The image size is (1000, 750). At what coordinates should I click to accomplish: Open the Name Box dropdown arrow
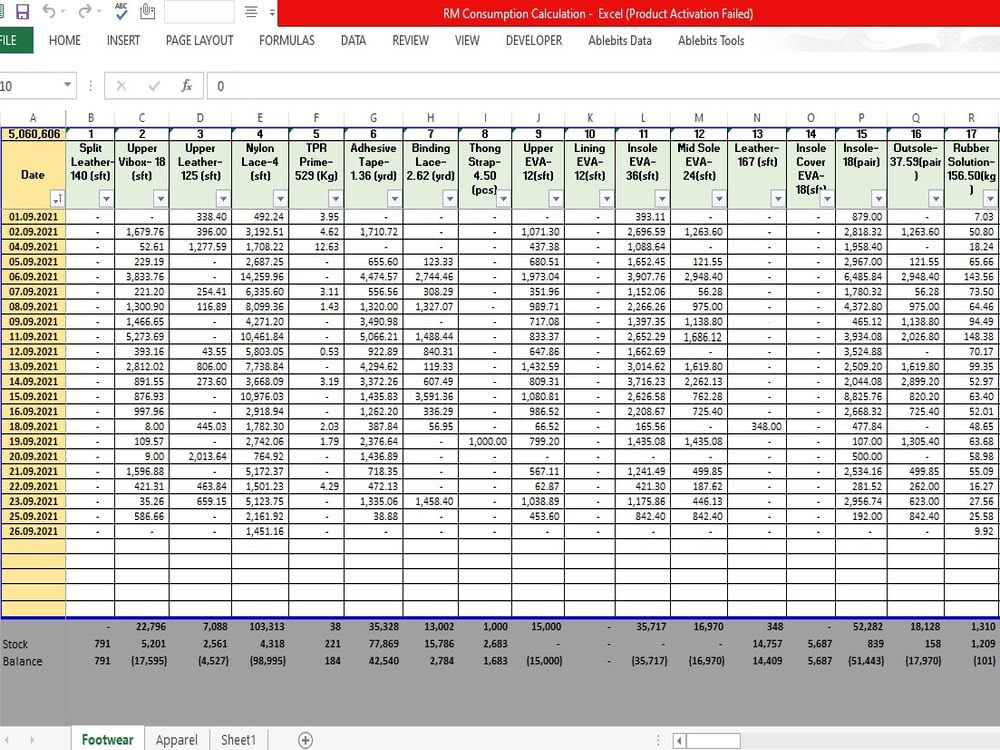tap(67, 85)
